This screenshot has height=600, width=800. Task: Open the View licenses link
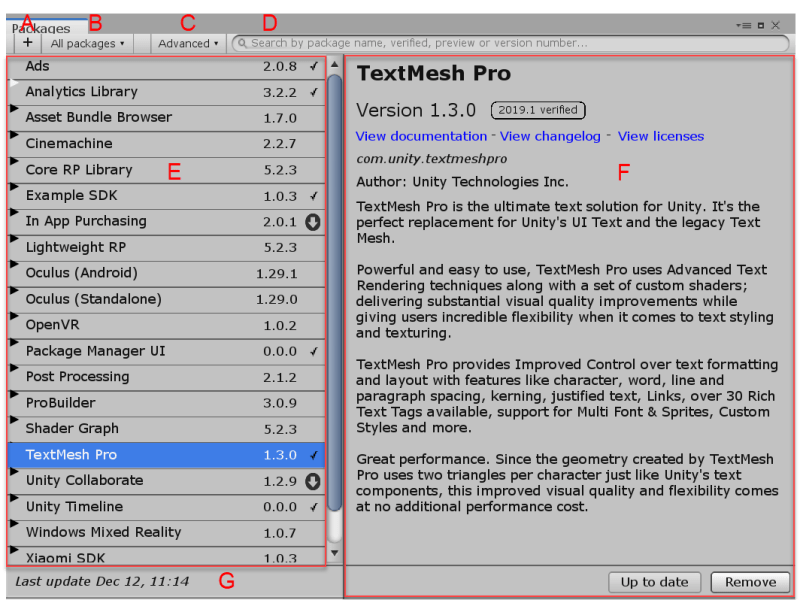tap(660, 136)
